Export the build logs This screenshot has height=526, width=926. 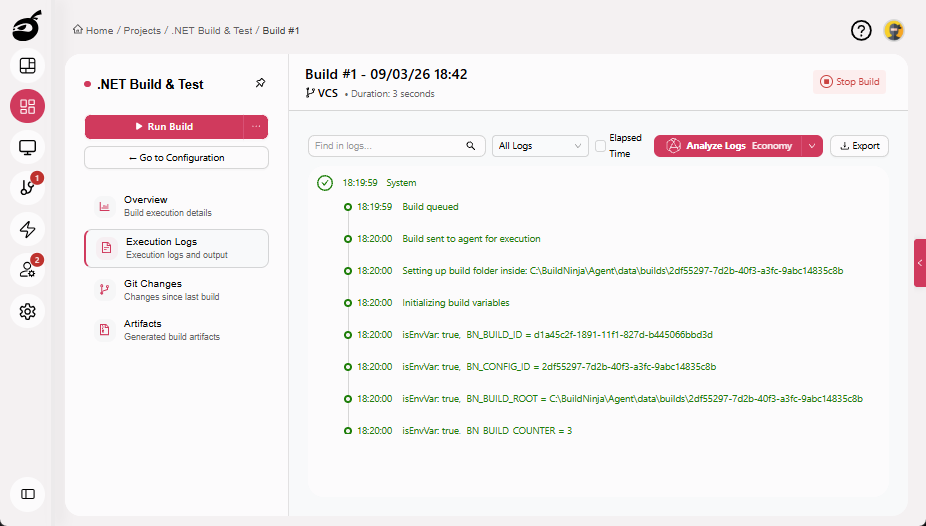point(859,146)
